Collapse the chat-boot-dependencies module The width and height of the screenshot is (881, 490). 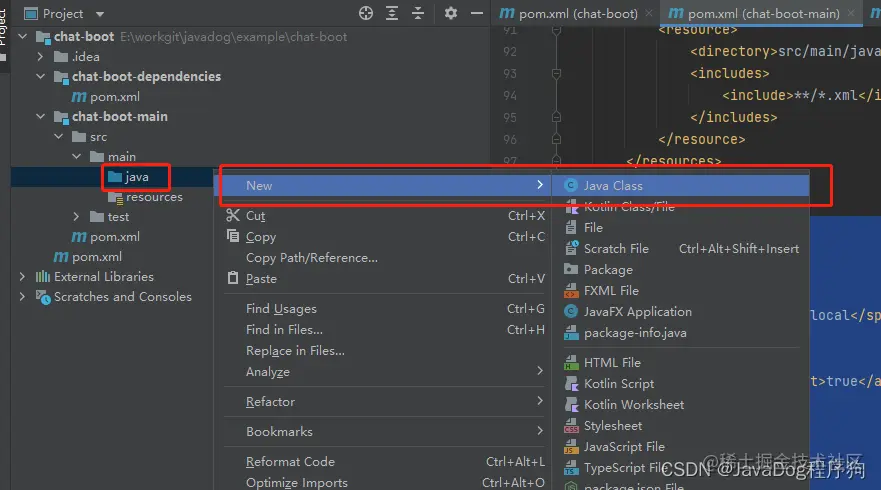(x=40, y=76)
